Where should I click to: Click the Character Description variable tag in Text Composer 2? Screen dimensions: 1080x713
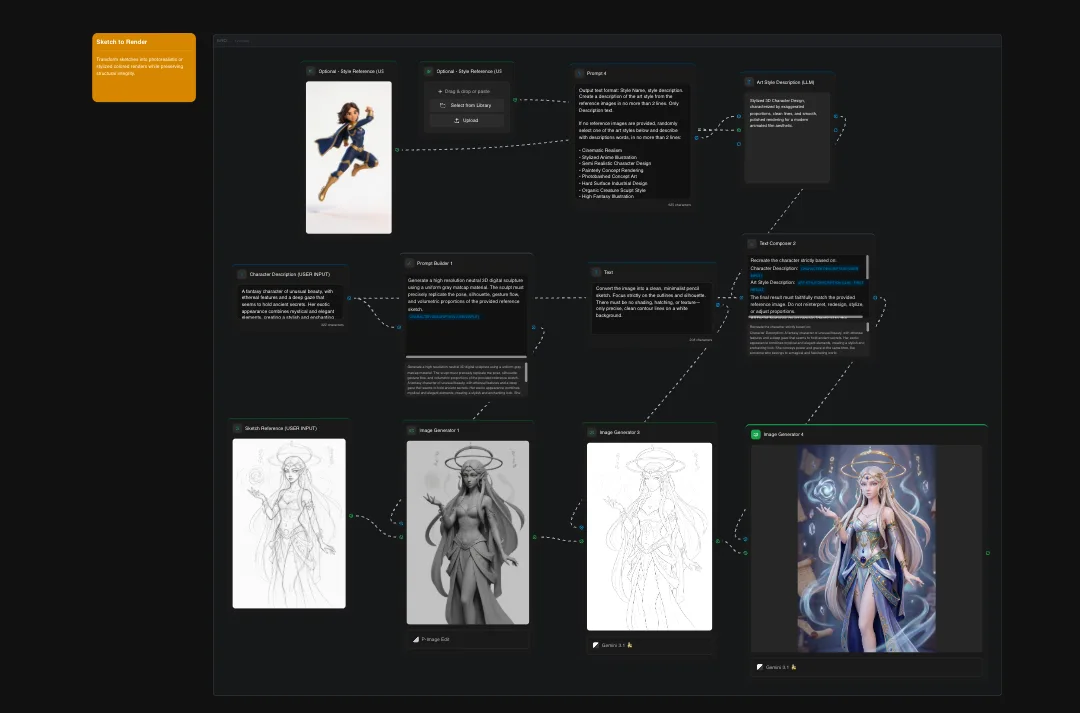pos(829,269)
